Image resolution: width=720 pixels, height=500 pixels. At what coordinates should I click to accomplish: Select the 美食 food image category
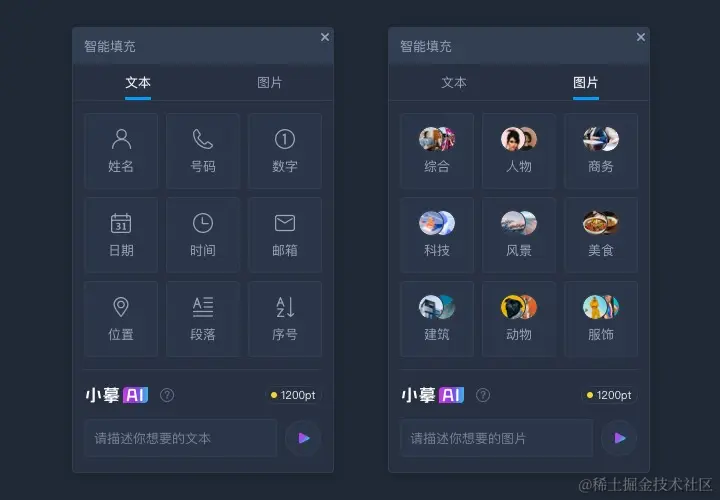click(x=601, y=235)
